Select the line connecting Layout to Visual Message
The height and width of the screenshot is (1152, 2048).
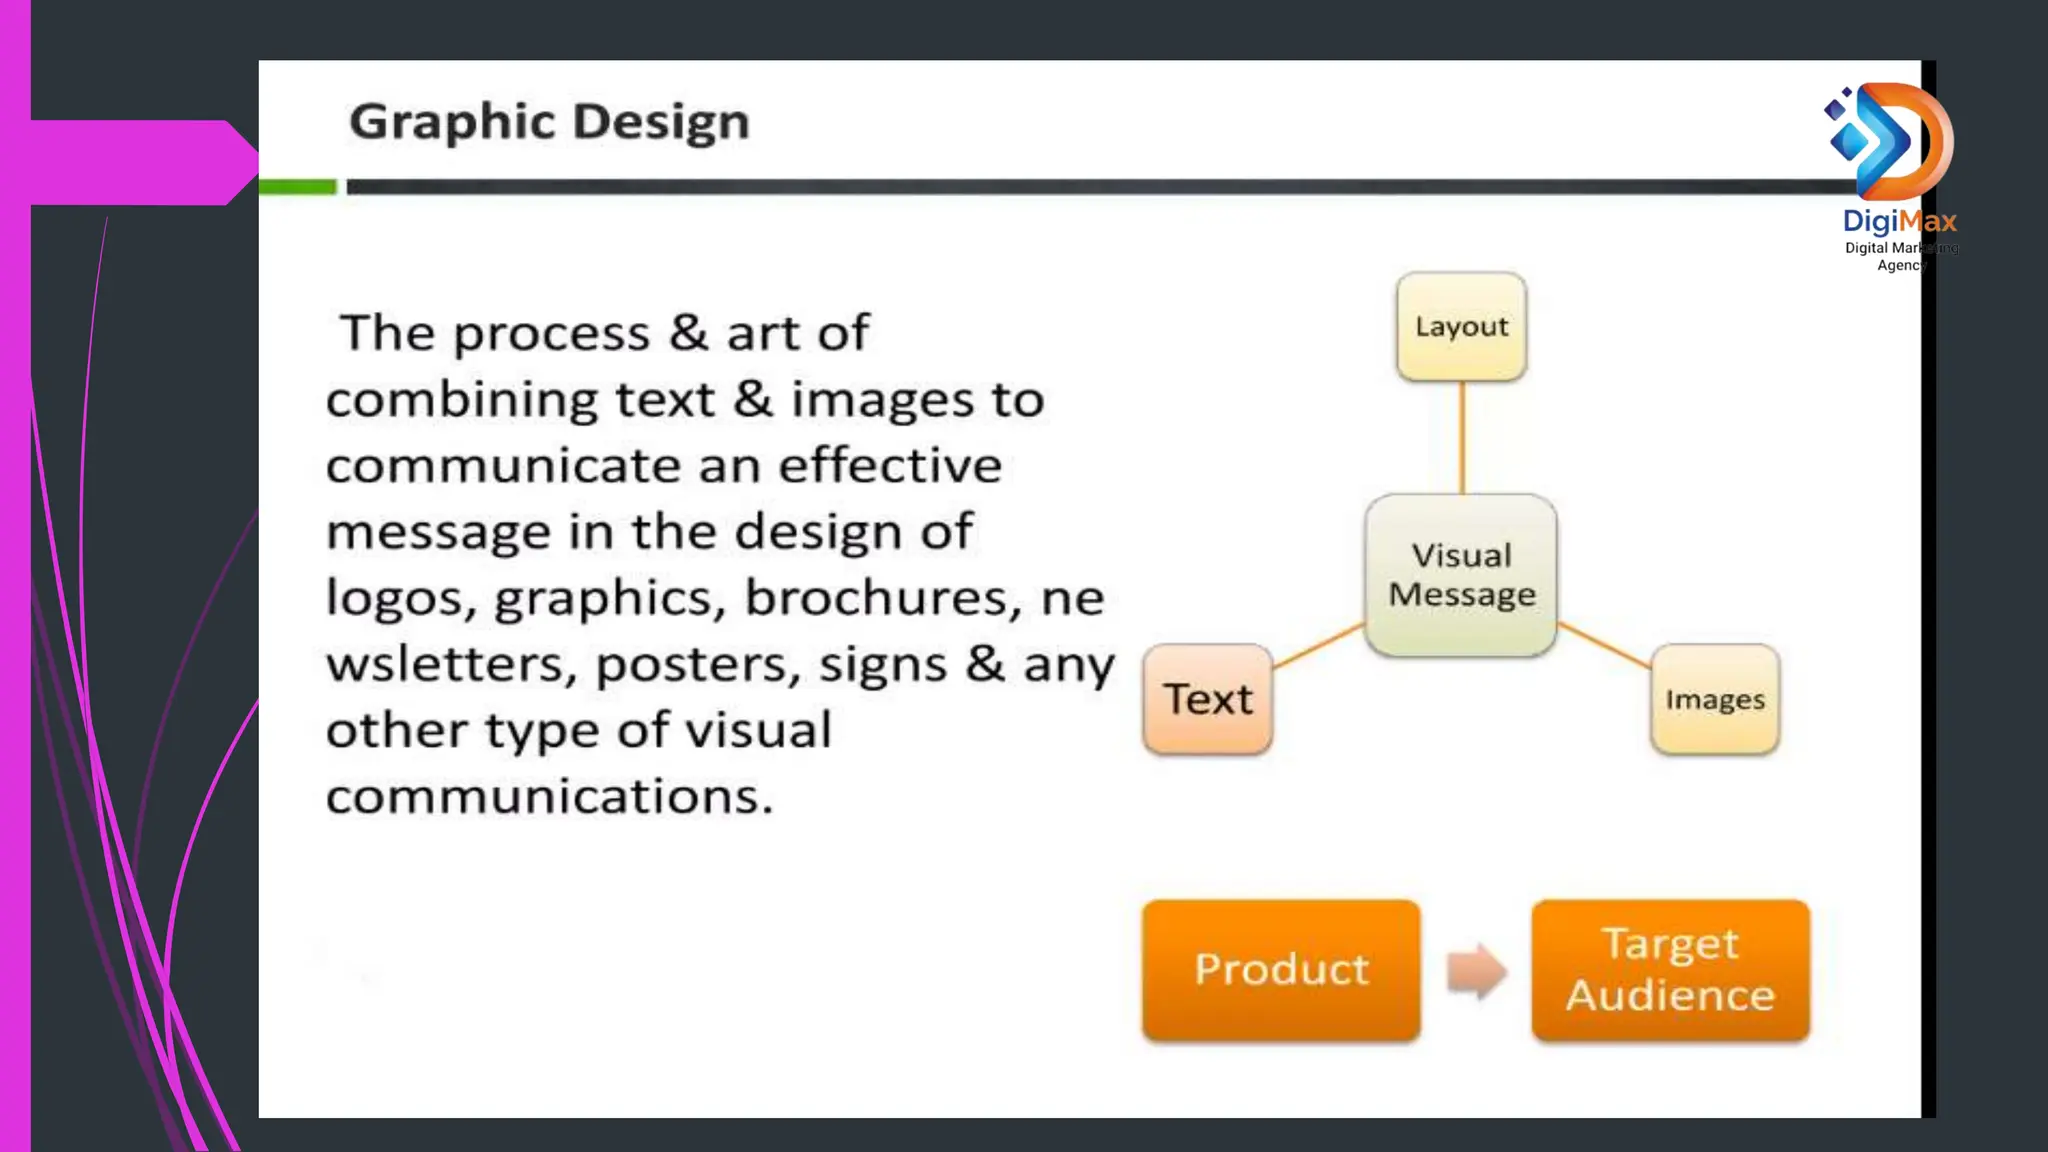click(x=1462, y=437)
